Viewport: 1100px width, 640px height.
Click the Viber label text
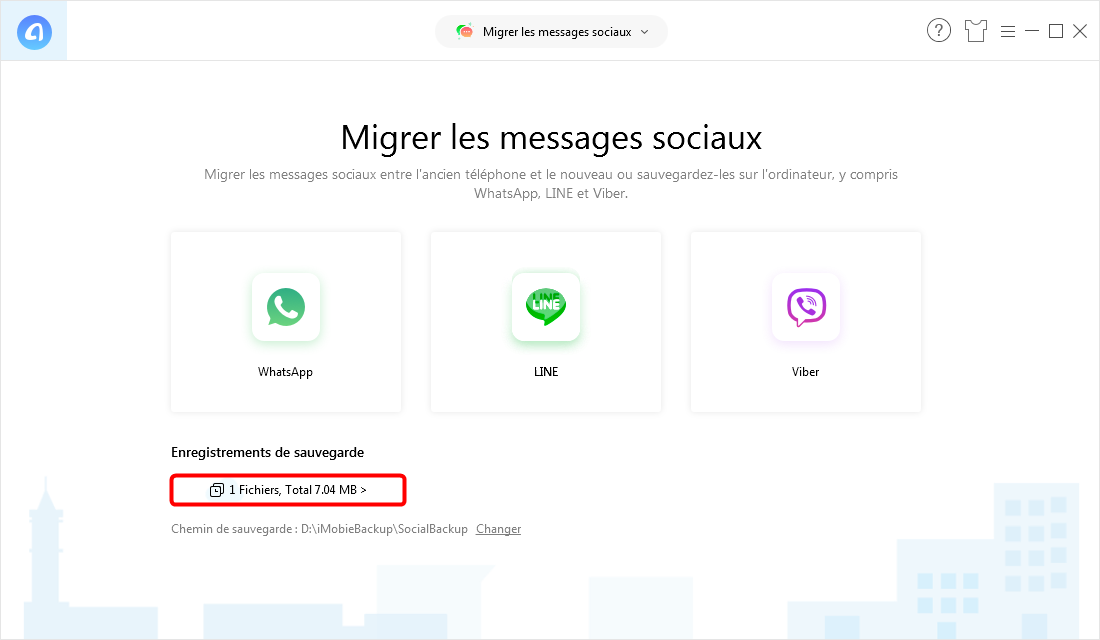(x=805, y=372)
